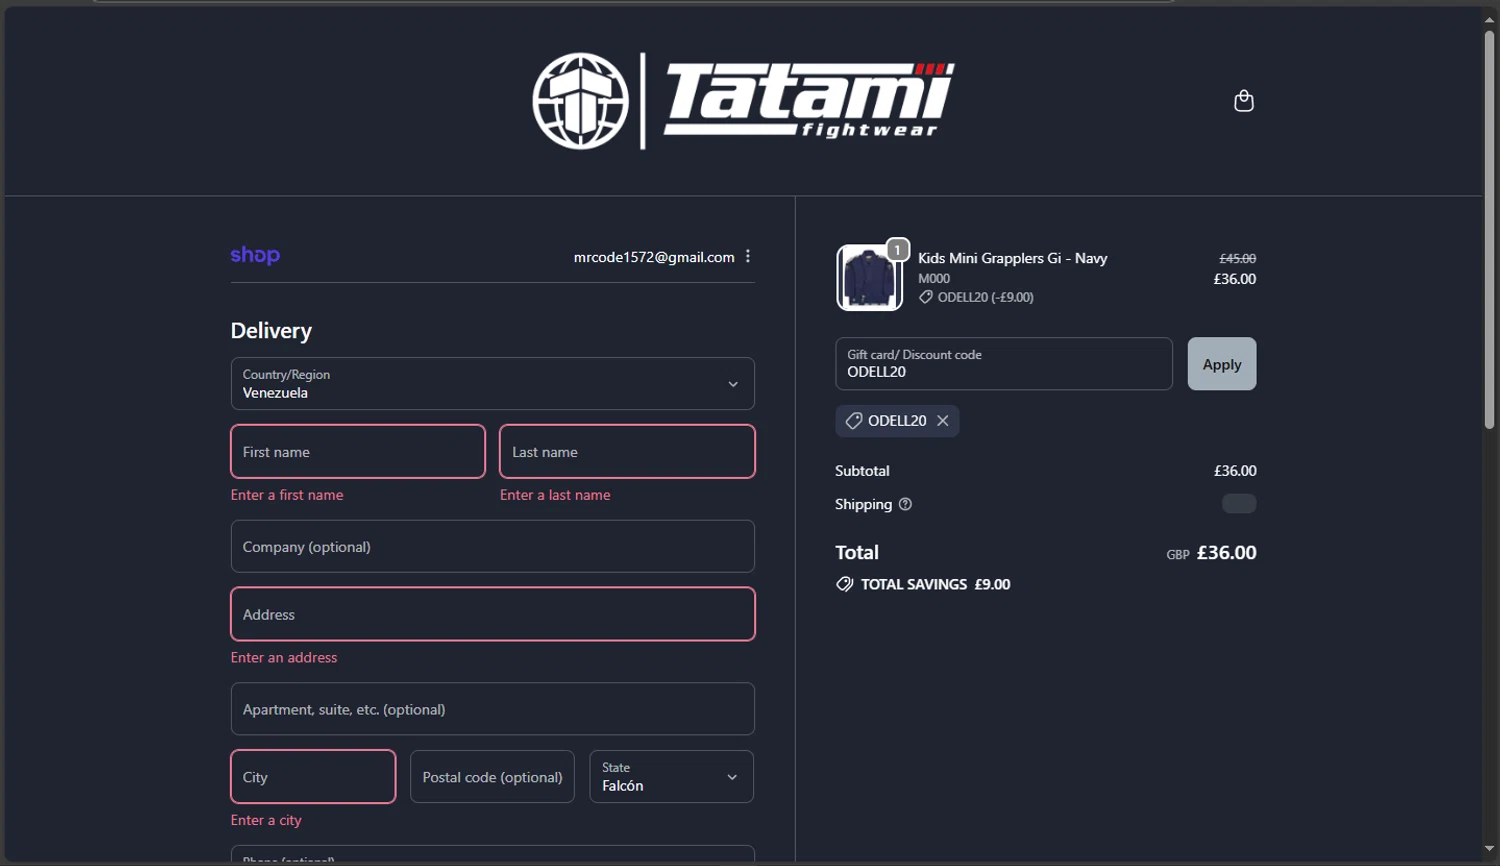Remove the ODELL20 discount tag
1500x866 pixels.
(x=942, y=421)
